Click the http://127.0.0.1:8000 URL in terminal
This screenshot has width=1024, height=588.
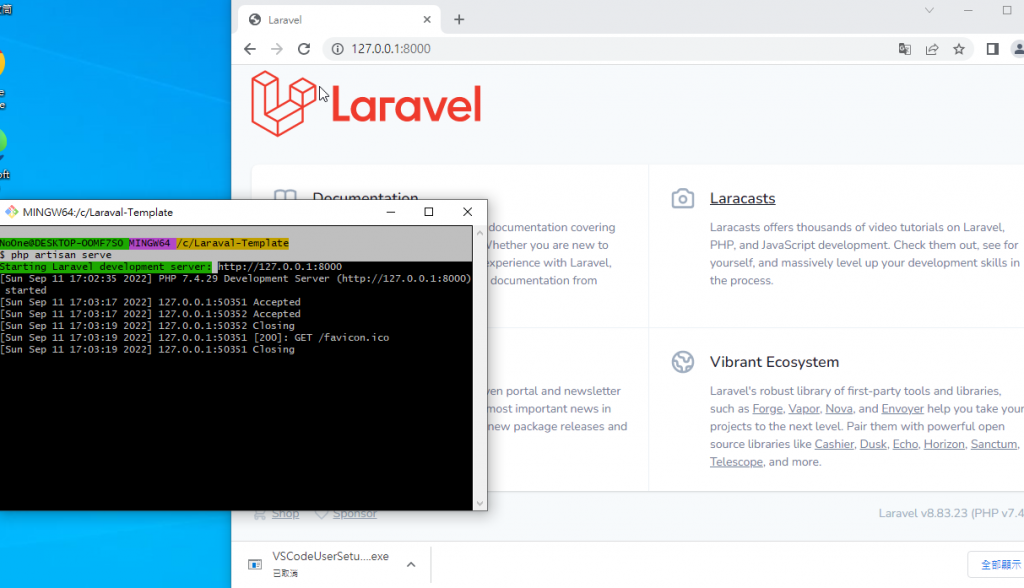pos(280,267)
